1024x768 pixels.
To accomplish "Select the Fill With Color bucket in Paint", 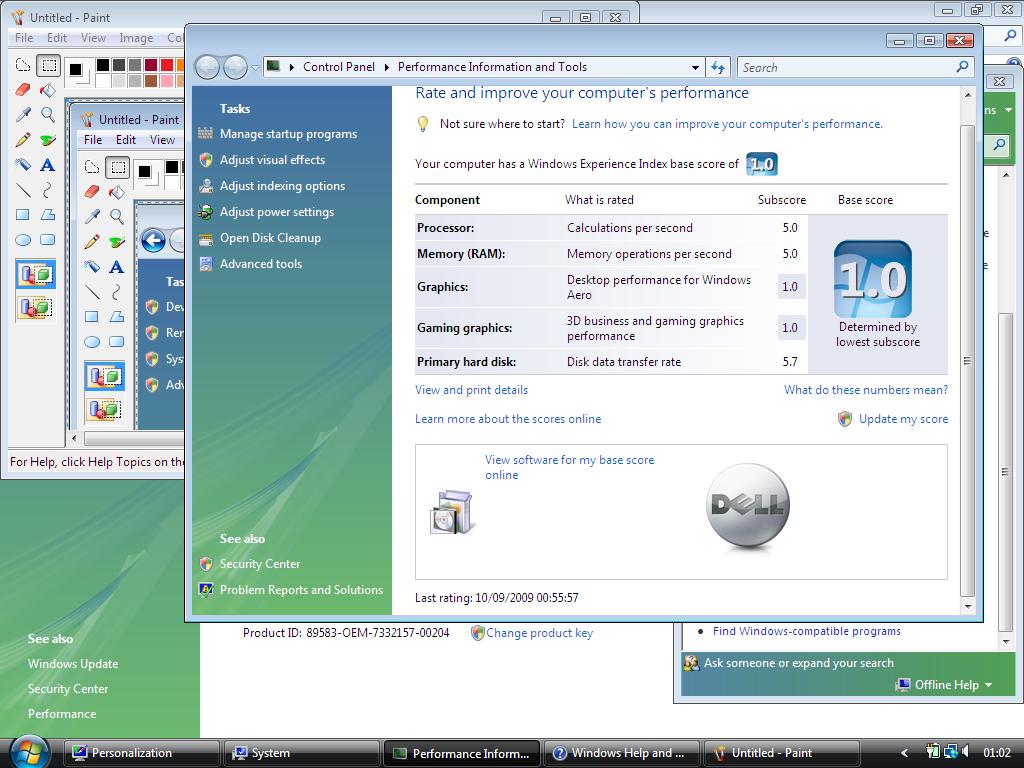I will pyautogui.click(x=48, y=90).
